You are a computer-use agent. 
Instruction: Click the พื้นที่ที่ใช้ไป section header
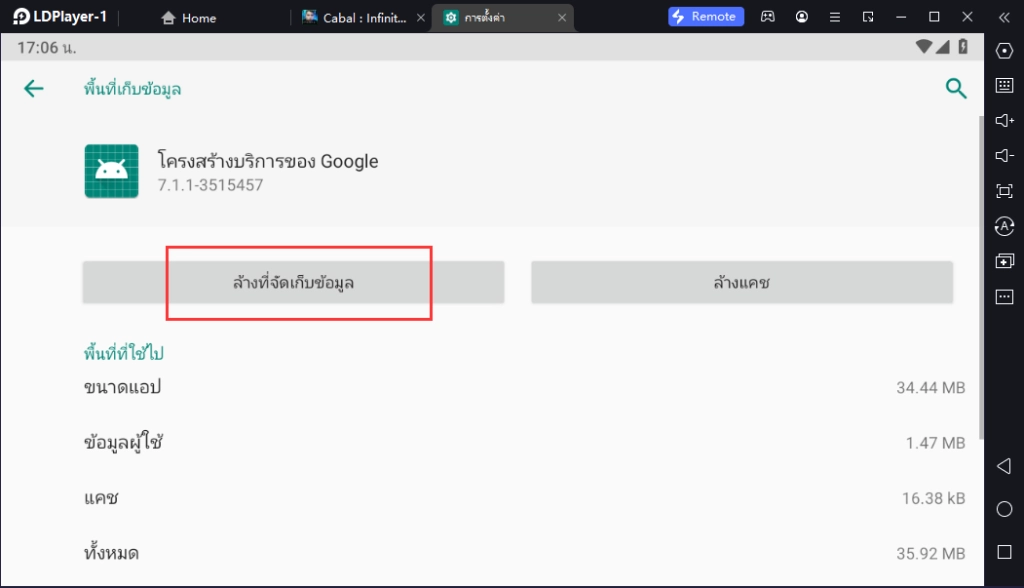[x=123, y=352]
